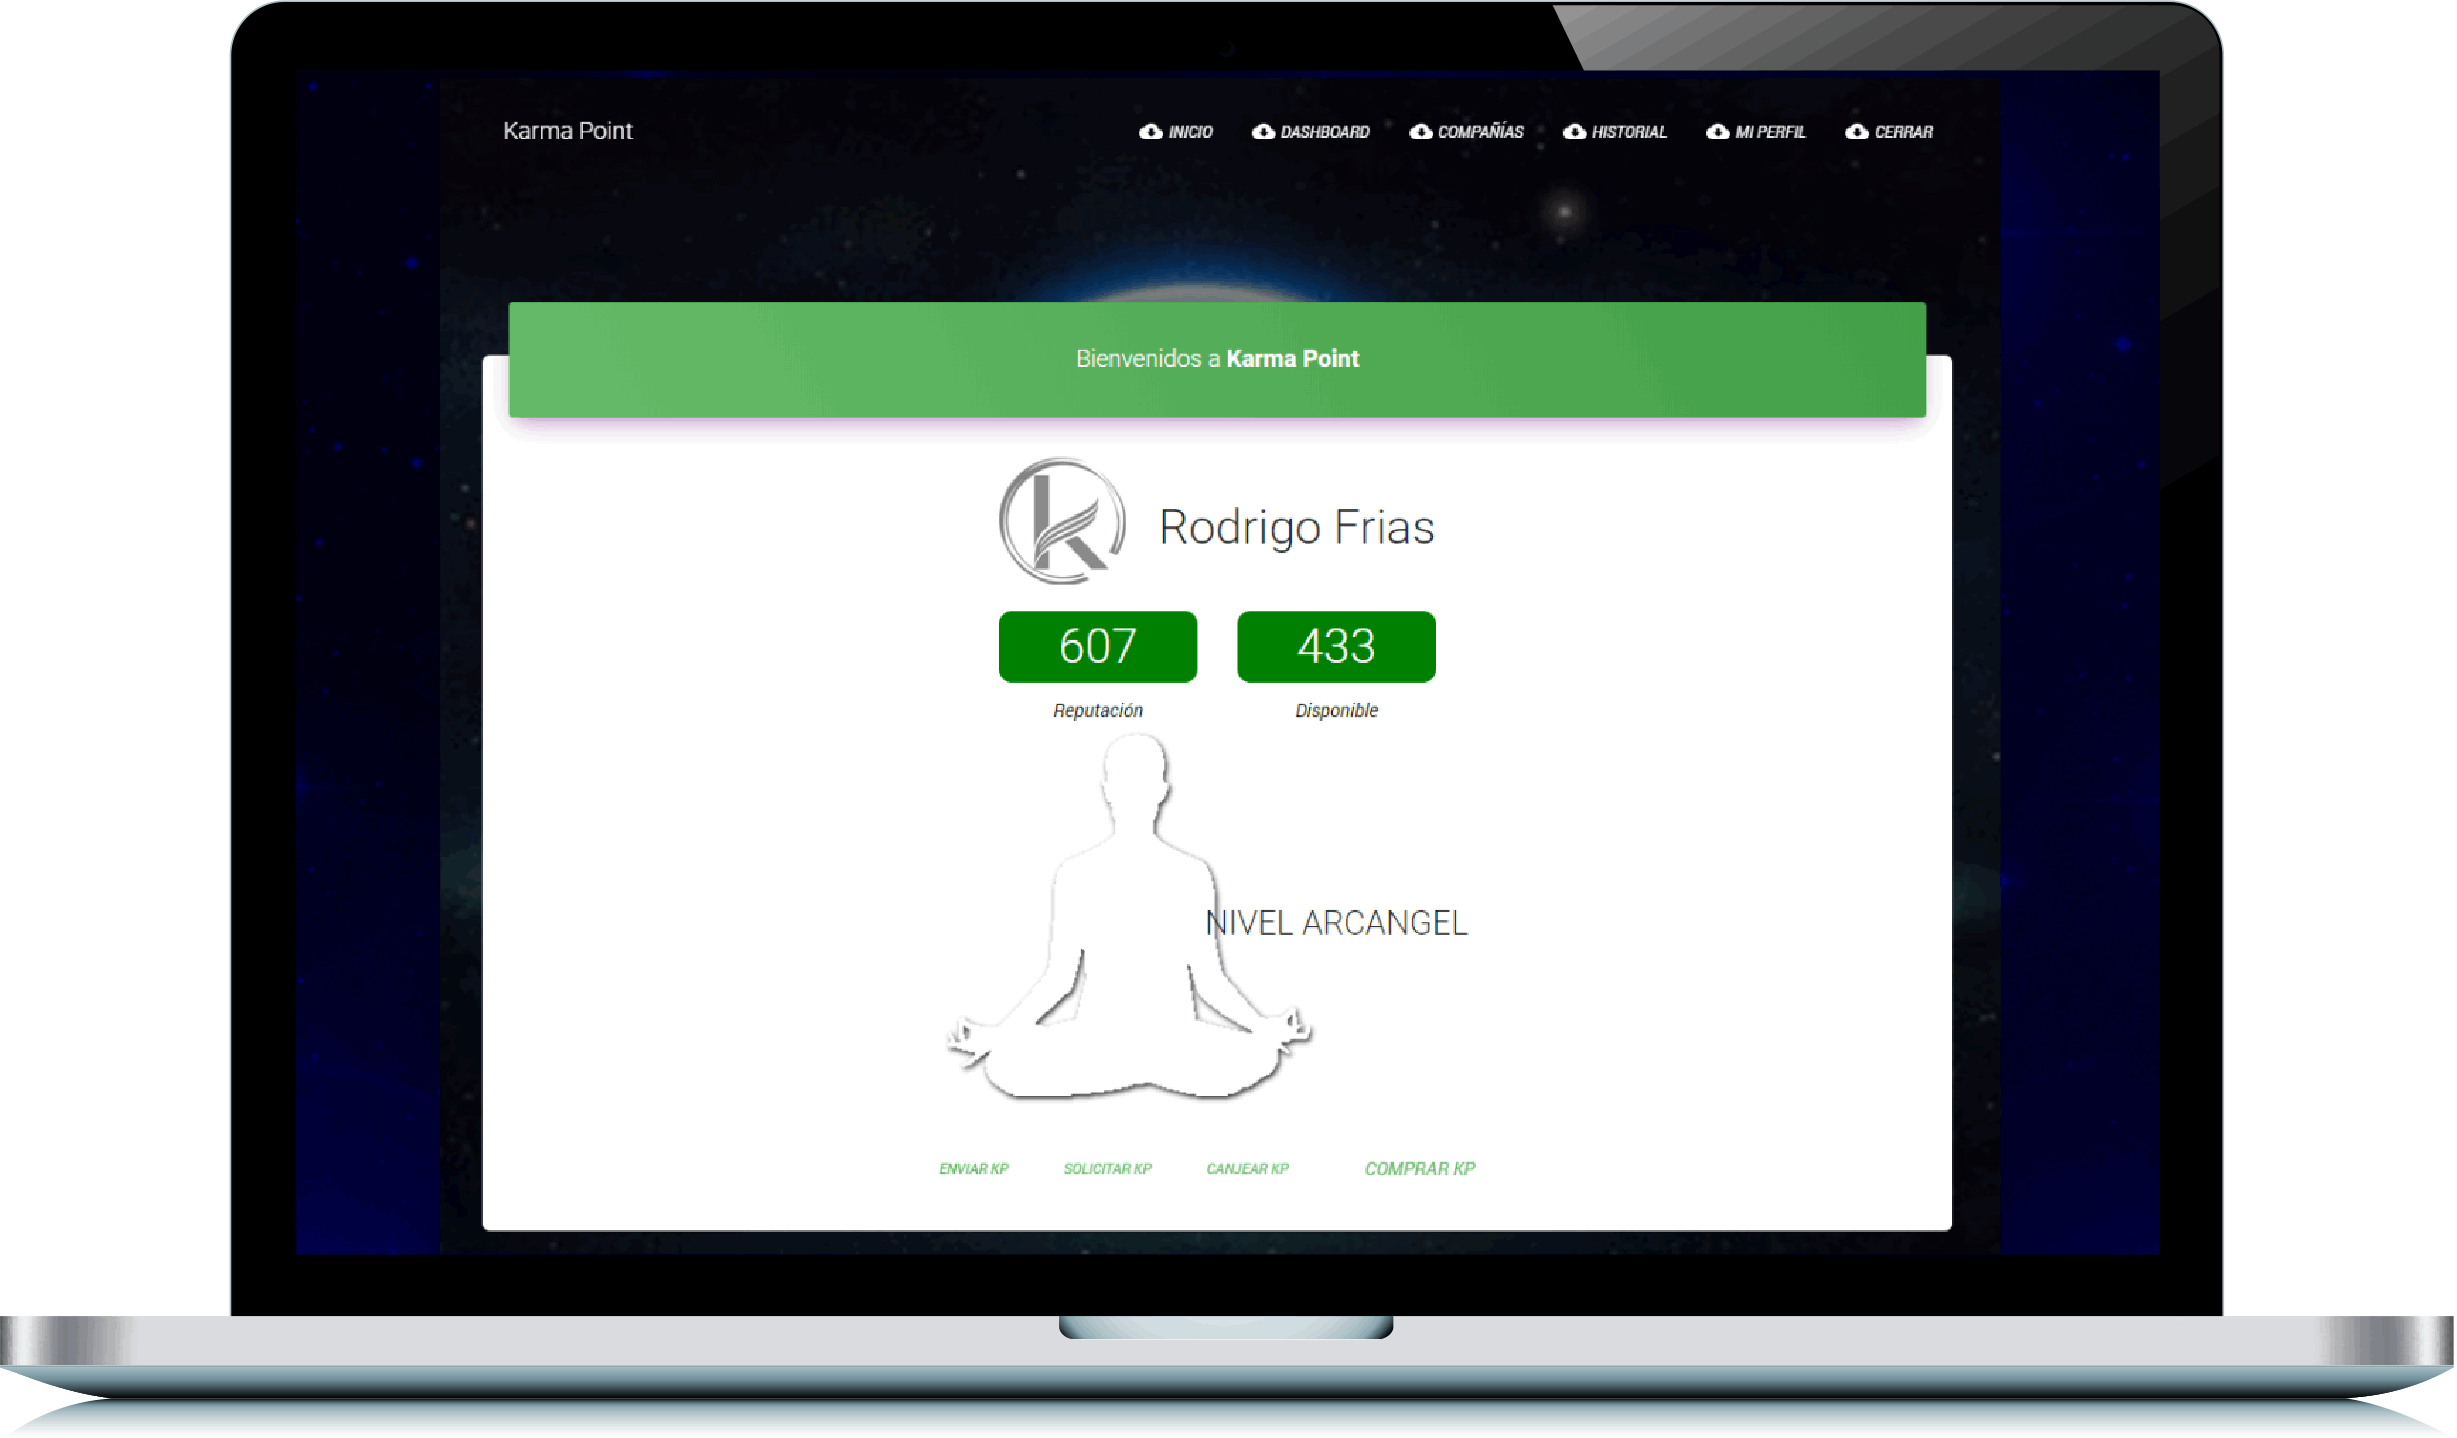Click the cloud icon beside HISTORIAL

click(x=1574, y=132)
